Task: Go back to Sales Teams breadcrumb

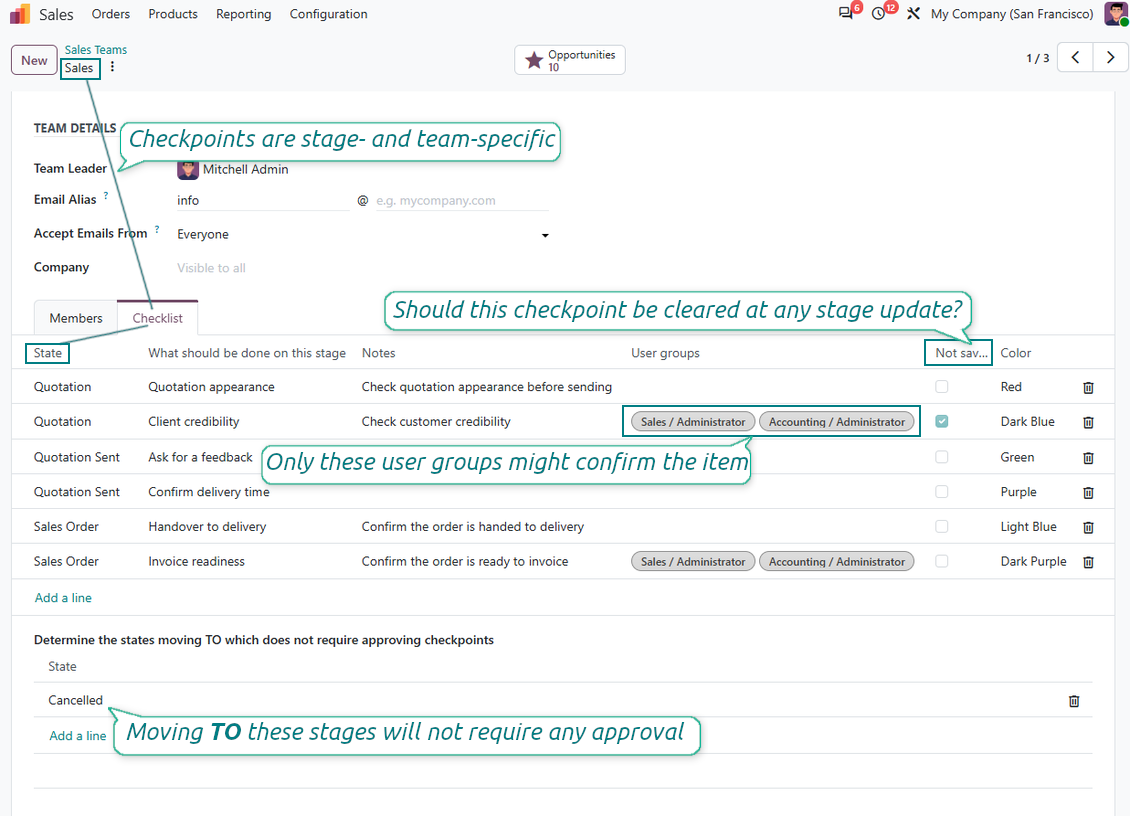Action: (96, 50)
